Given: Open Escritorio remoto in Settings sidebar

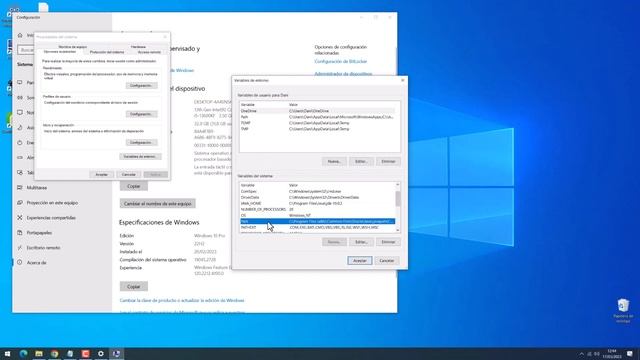Looking at the screenshot, I should (43, 248).
